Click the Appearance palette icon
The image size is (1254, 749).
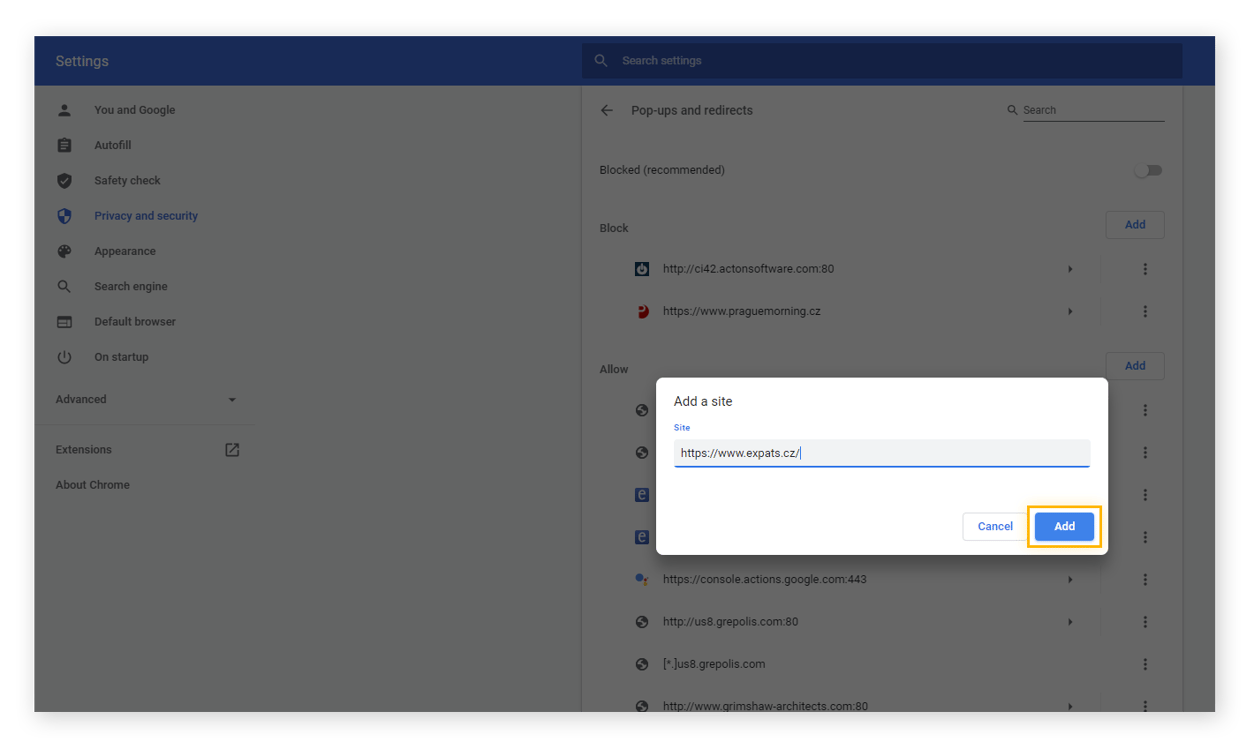[64, 252]
